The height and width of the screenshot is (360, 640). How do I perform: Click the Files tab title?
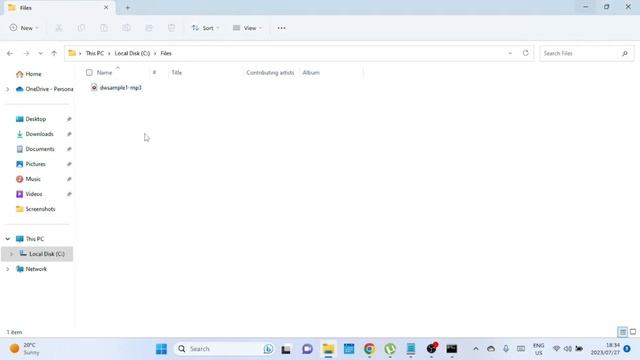coord(26,8)
